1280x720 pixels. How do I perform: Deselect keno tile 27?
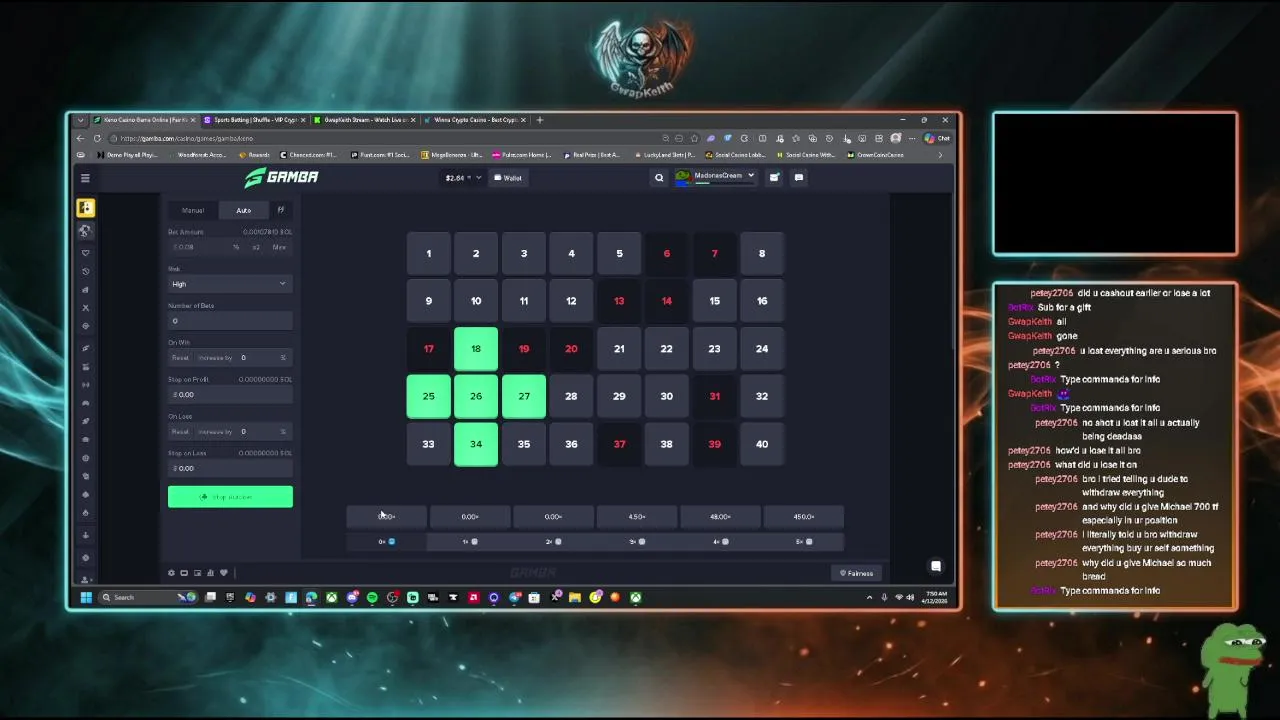pyautogui.click(x=524, y=396)
